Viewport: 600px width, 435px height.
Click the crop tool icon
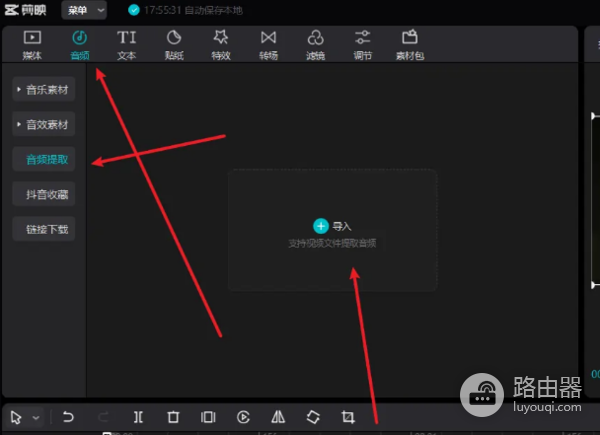[x=348, y=417]
